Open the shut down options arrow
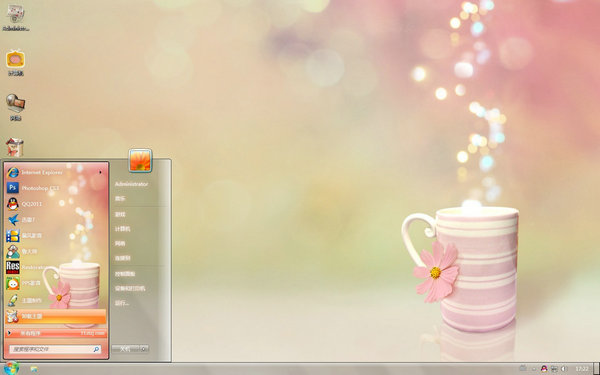600x375 pixels. tap(144, 349)
